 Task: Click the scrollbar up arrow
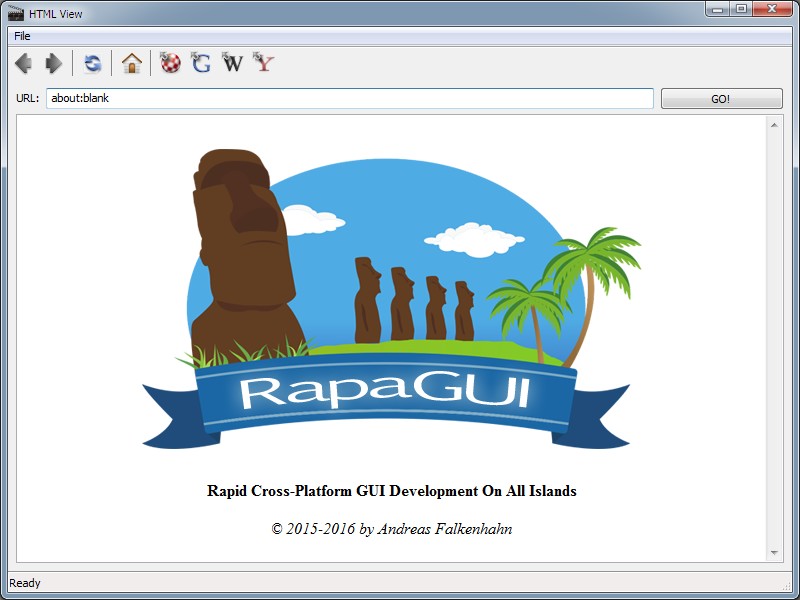(x=774, y=125)
